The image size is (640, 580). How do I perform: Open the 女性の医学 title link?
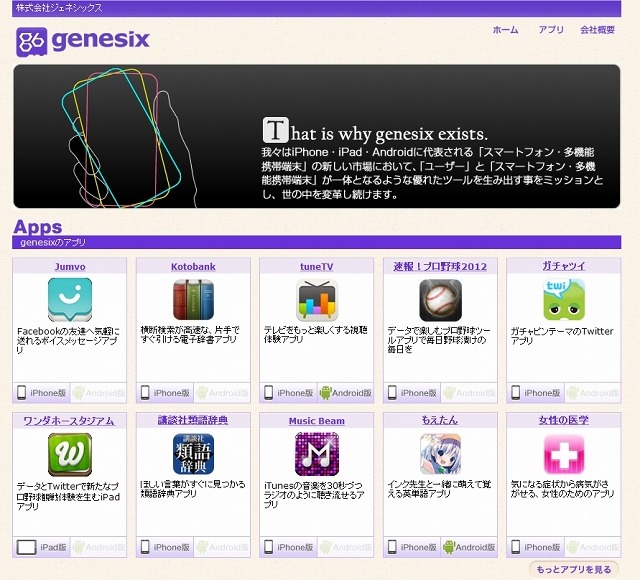[x=564, y=420]
